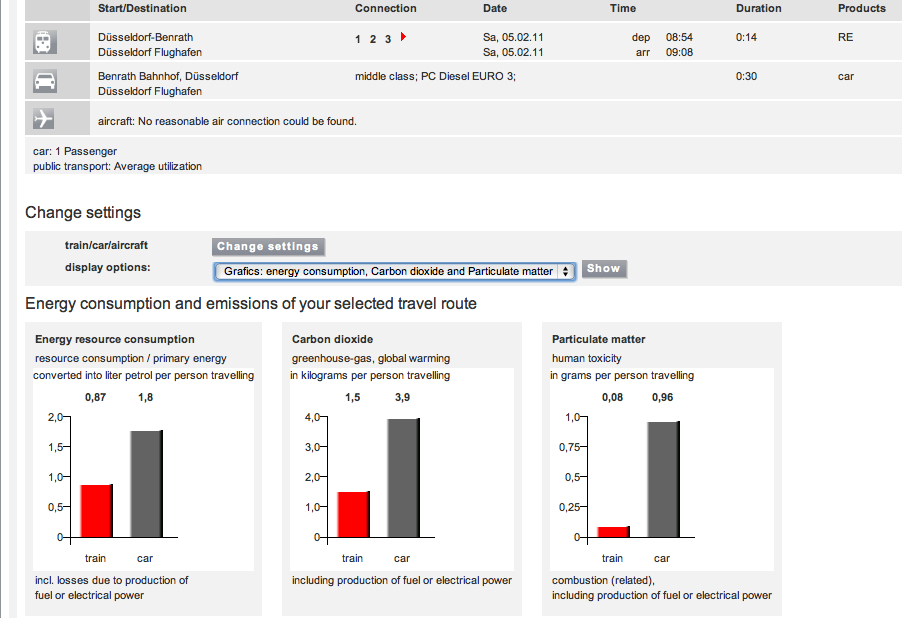Click red train bar in Energy resource chart
Image resolution: width=902 pixels, height=618 pixels.
pos(96,511)
